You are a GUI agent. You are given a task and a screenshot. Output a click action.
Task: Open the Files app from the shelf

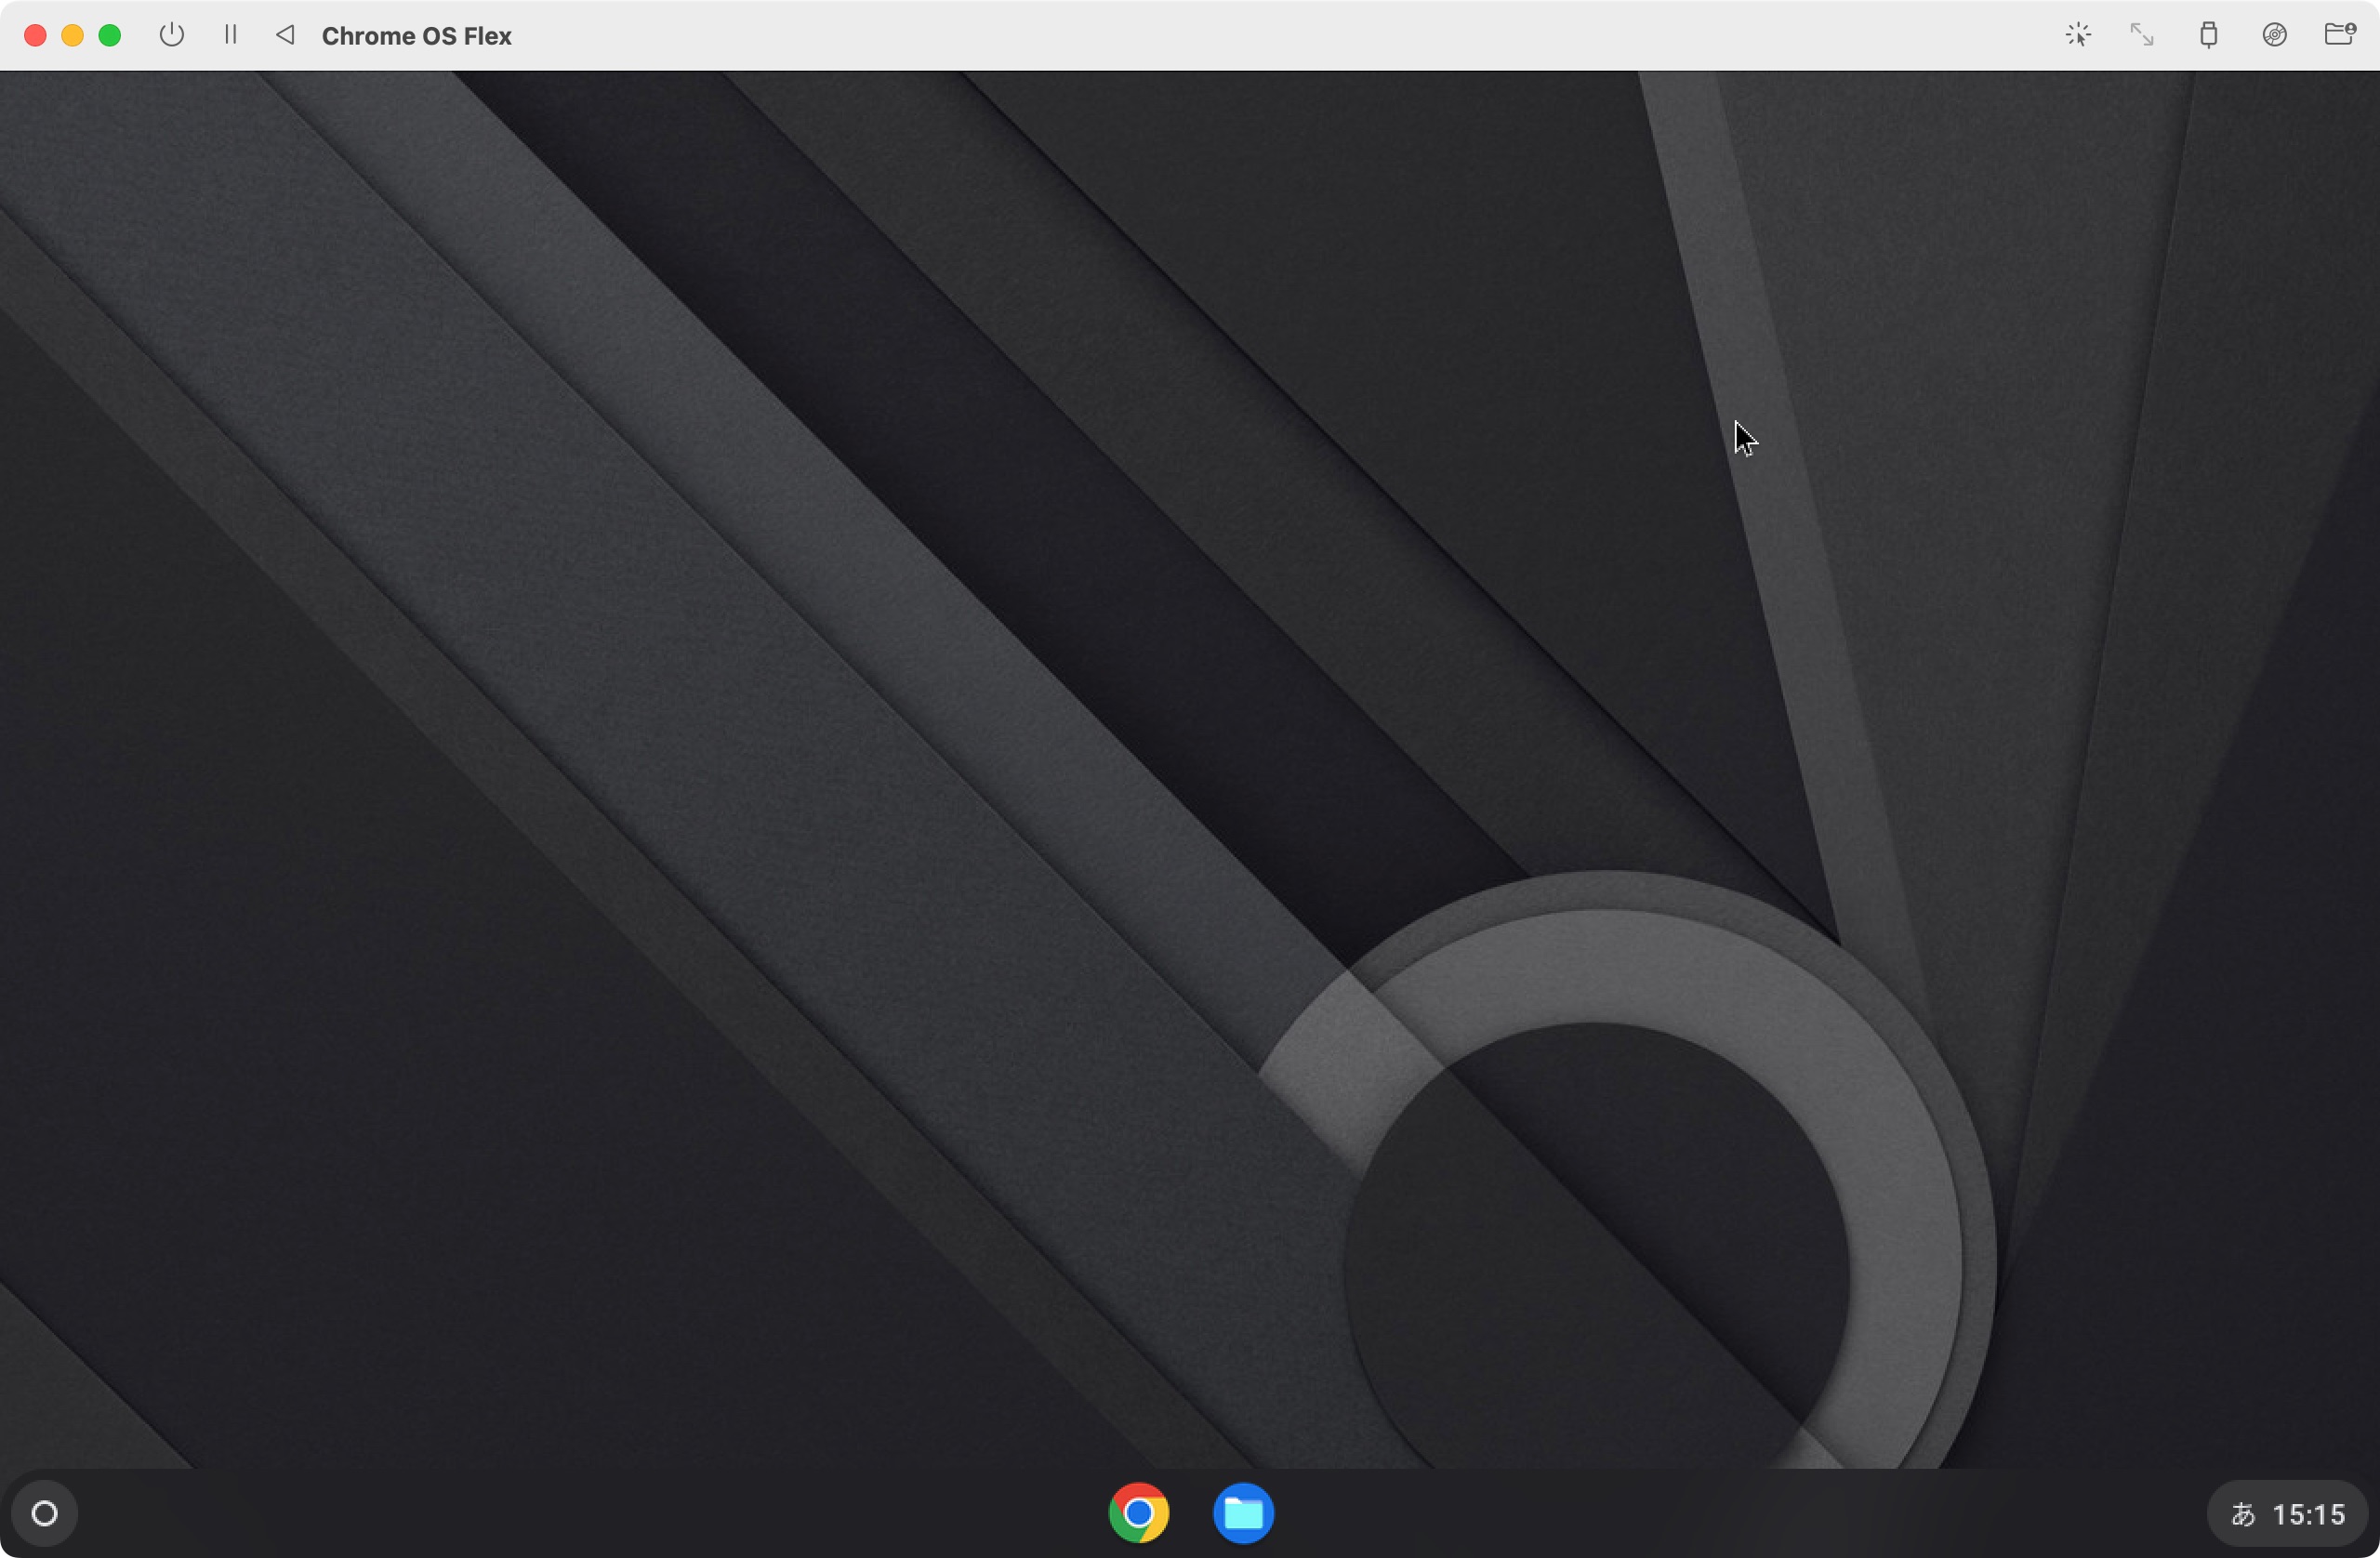pyautogui.click(x=1243, y=1513)
